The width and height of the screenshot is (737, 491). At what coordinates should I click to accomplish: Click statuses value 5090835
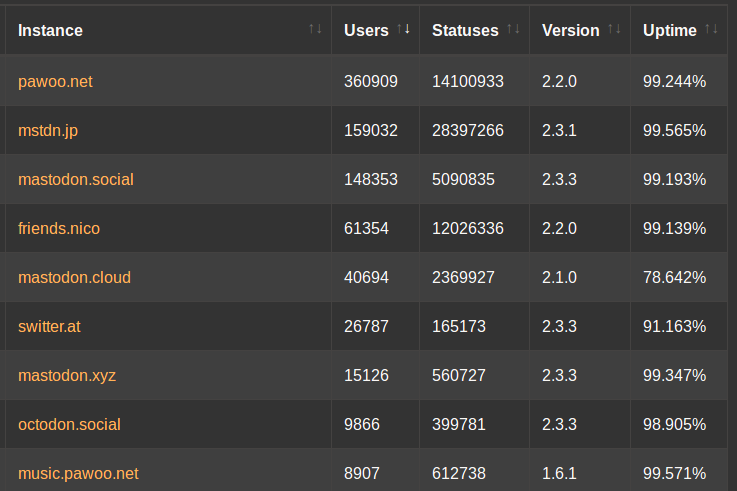click(x=463, y=179)
